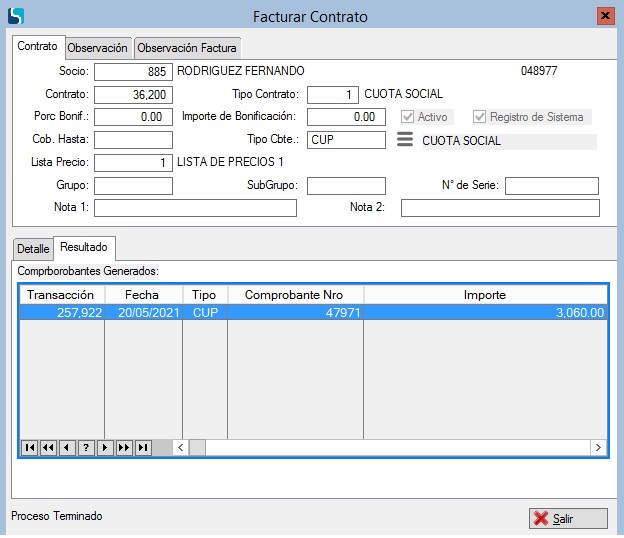
Task: Go to last record in navigator
Action: tap(143, 447)
